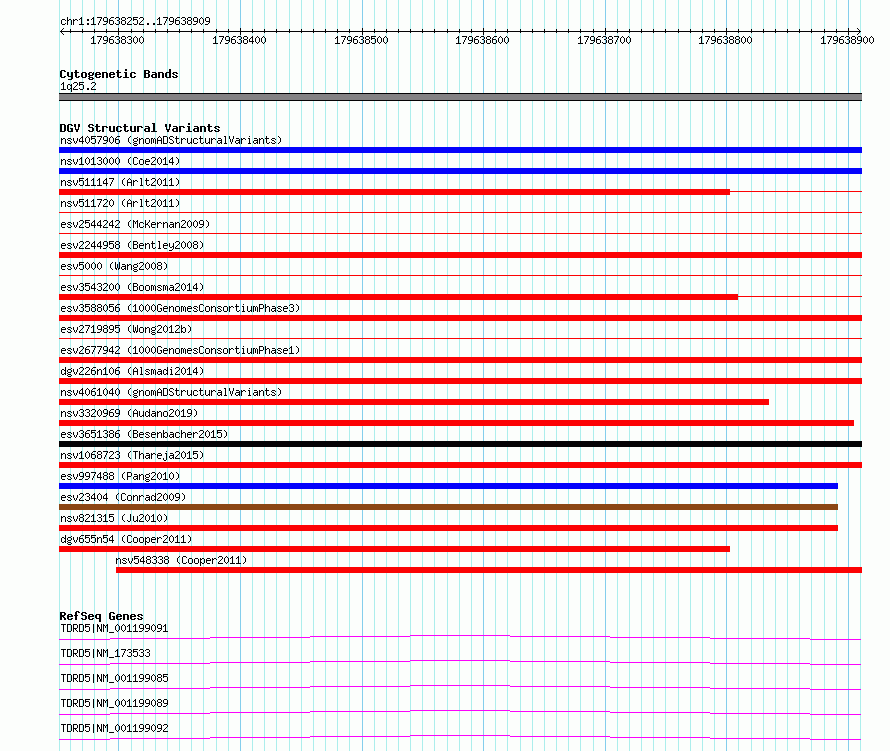This screenshot has height=751, width=890.
Task: Click the nsv4057906 gnomADStructuralVariants label
Action: click(x=171, y=140)
